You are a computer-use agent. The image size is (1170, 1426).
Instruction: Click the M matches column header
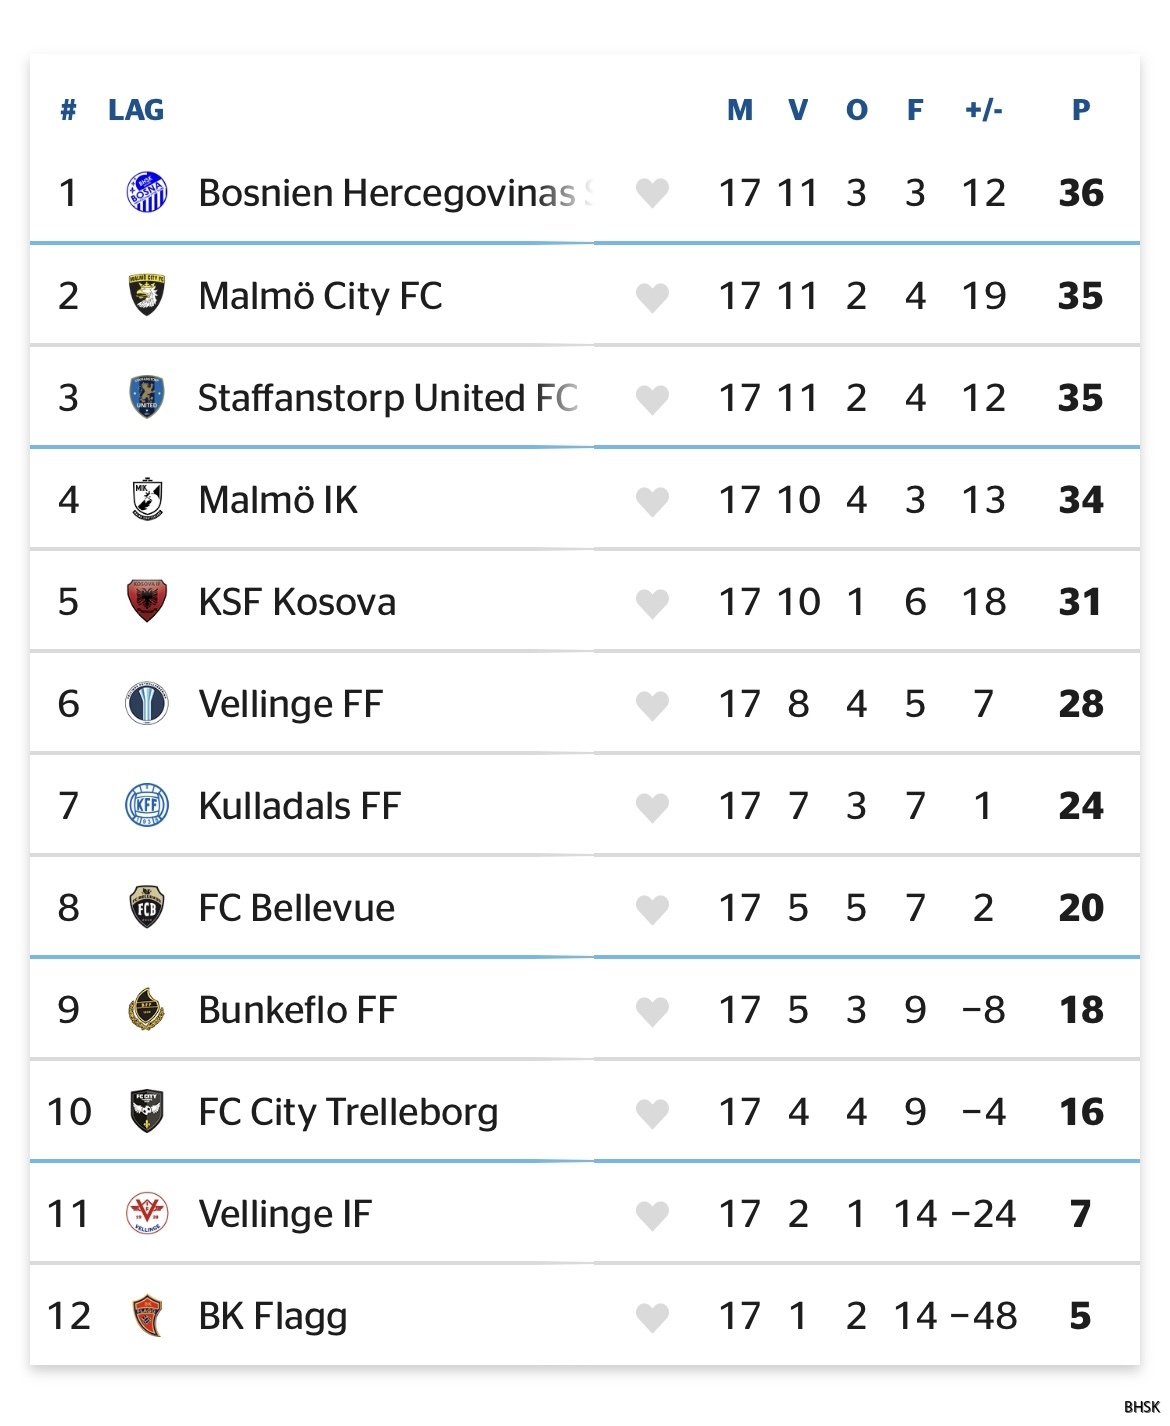tap(740, 110)
